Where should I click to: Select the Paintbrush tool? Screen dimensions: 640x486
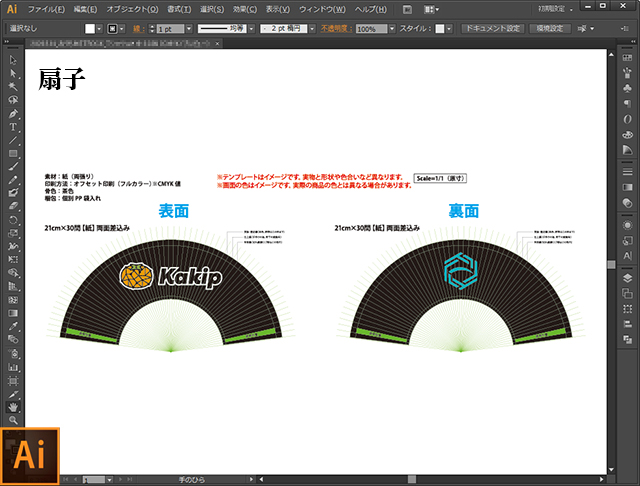pos(13,166)
